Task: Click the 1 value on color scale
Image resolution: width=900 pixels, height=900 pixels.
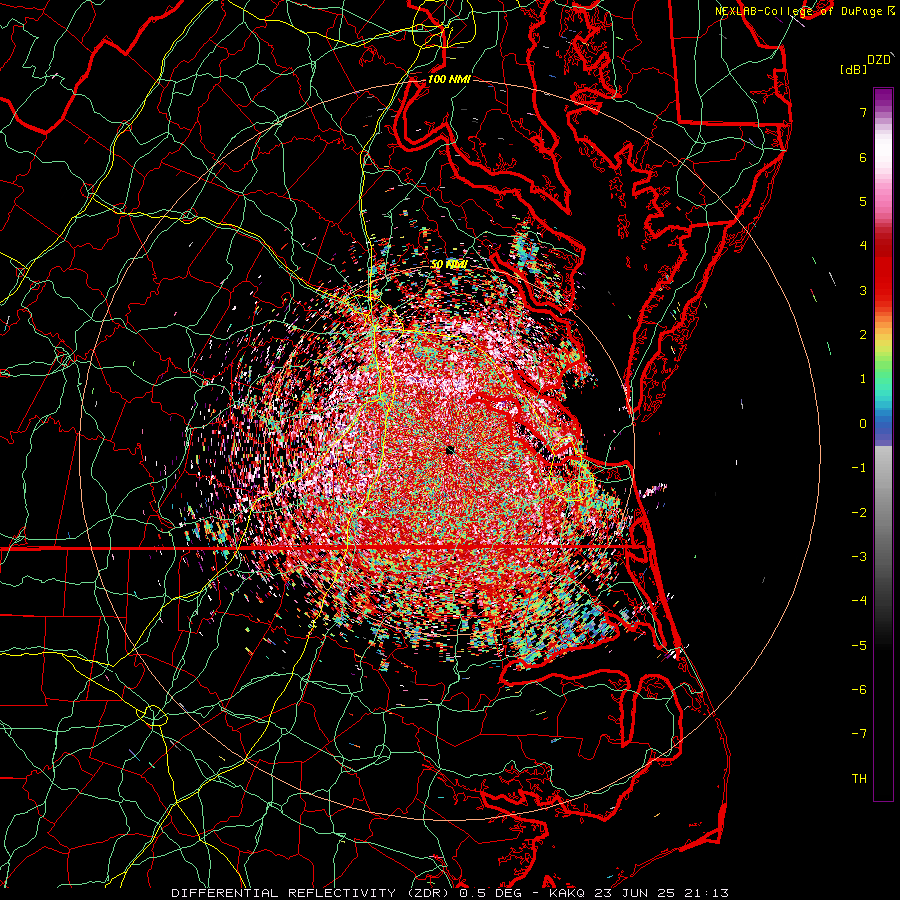Action: [x=863, y=379]
